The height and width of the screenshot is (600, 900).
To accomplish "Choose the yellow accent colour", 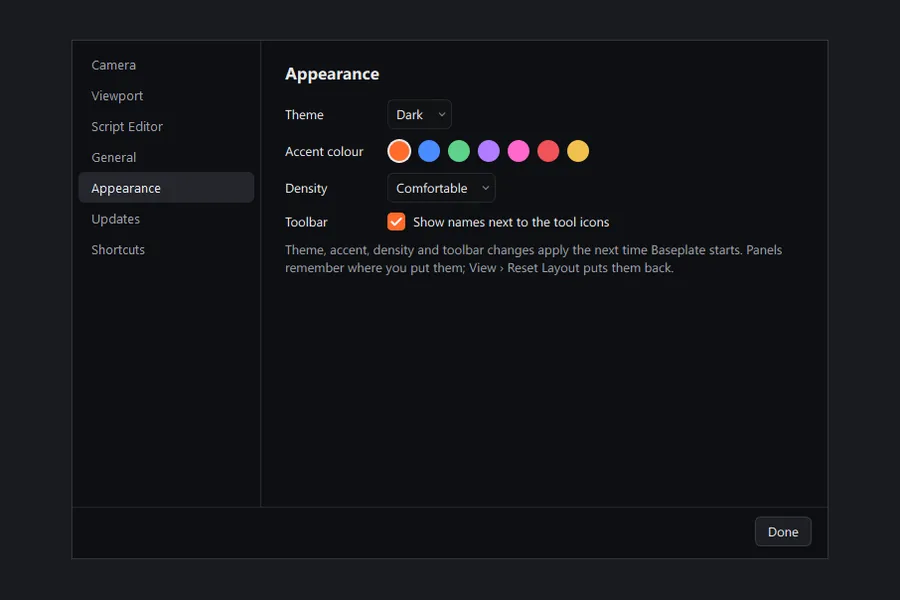I will coord(578,151).
